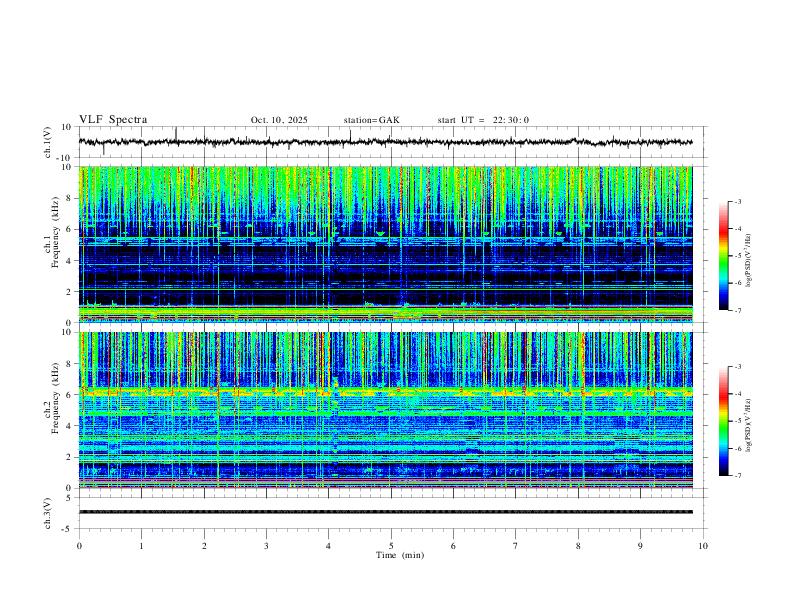This screenshot has height=612, width=792.
Task: Click the ch.2 colorbar log(PSD) label
Action: tap(749, 425)
